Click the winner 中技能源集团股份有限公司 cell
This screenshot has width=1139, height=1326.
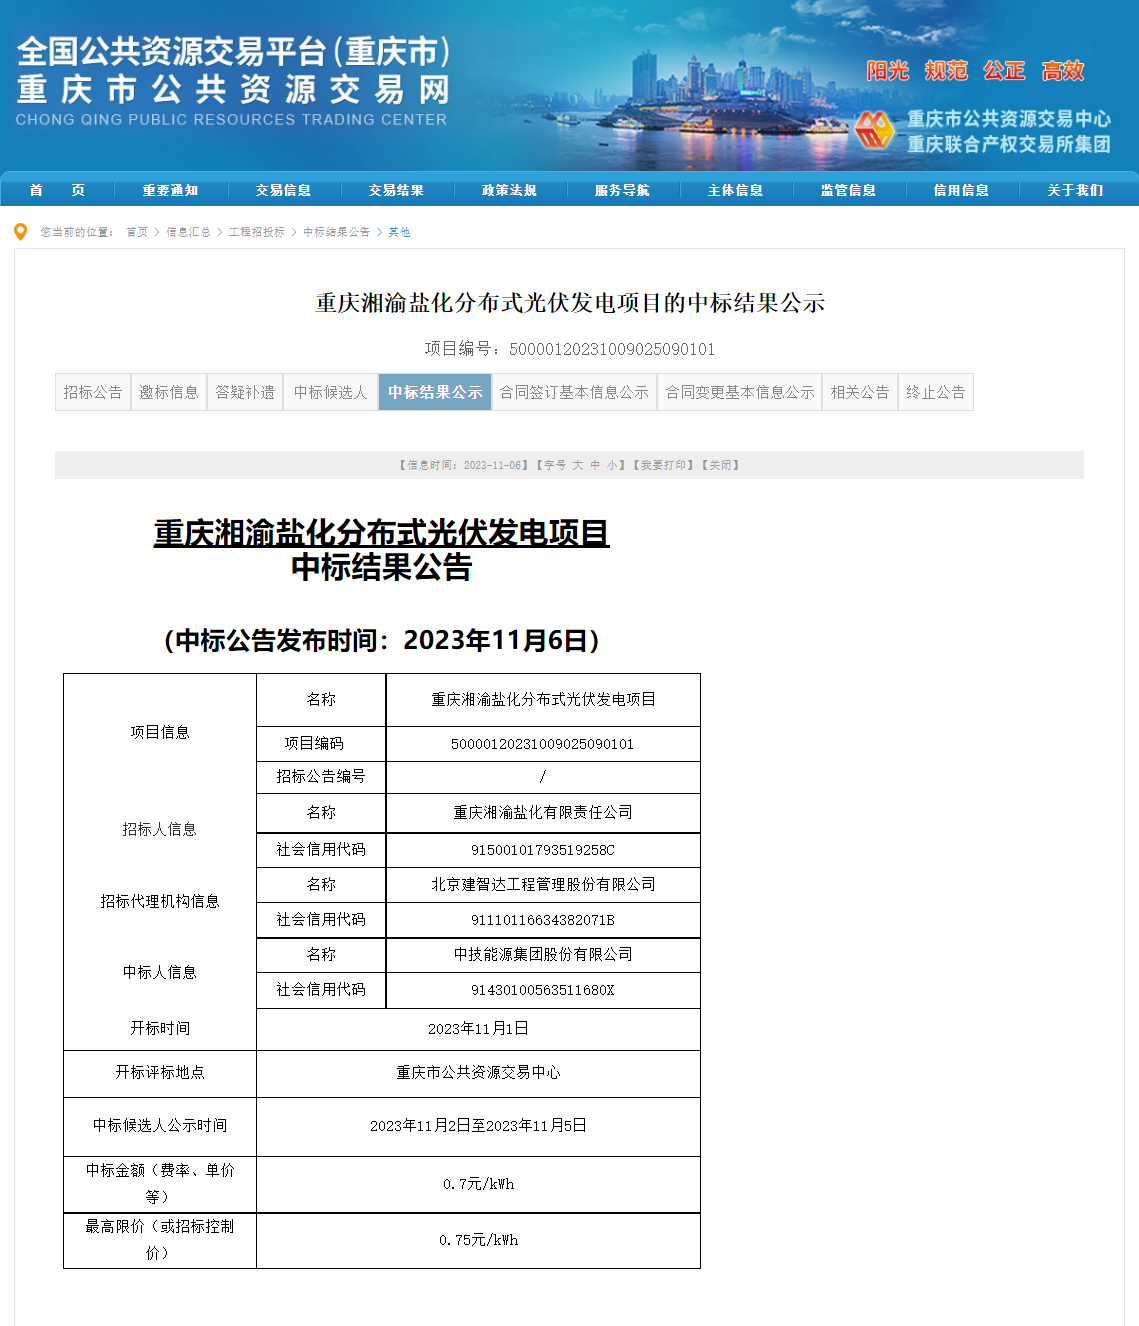pyautogui.click(x=543, y=955)
